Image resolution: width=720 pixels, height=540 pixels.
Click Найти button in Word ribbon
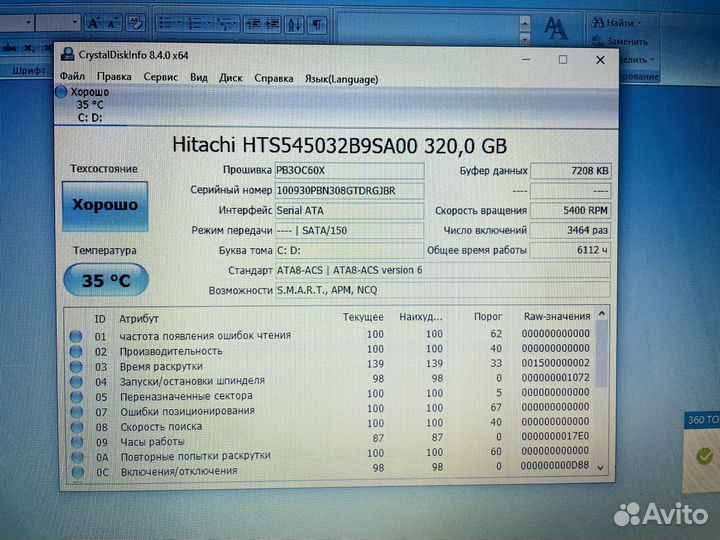tap(613, 22)
